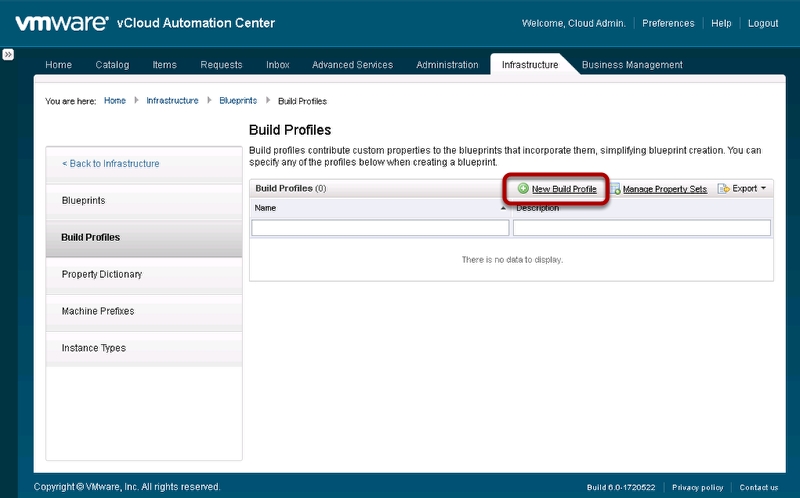Go to Home breadcrumb link
800x498 pixels.
click(x=115, y=101)
